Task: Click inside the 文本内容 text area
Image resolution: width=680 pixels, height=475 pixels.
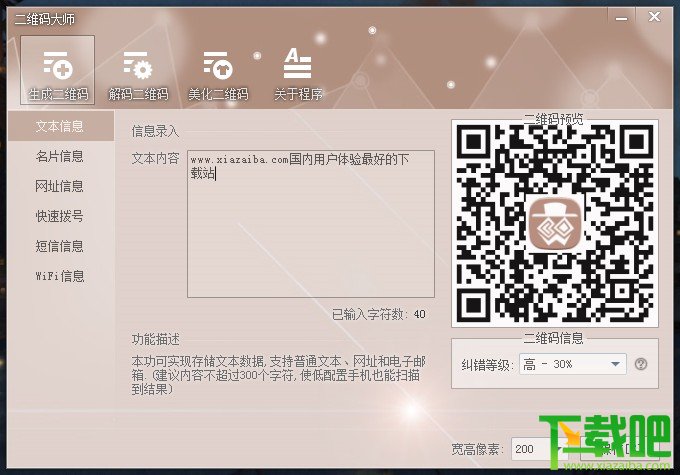Action: tap(311, 224)
